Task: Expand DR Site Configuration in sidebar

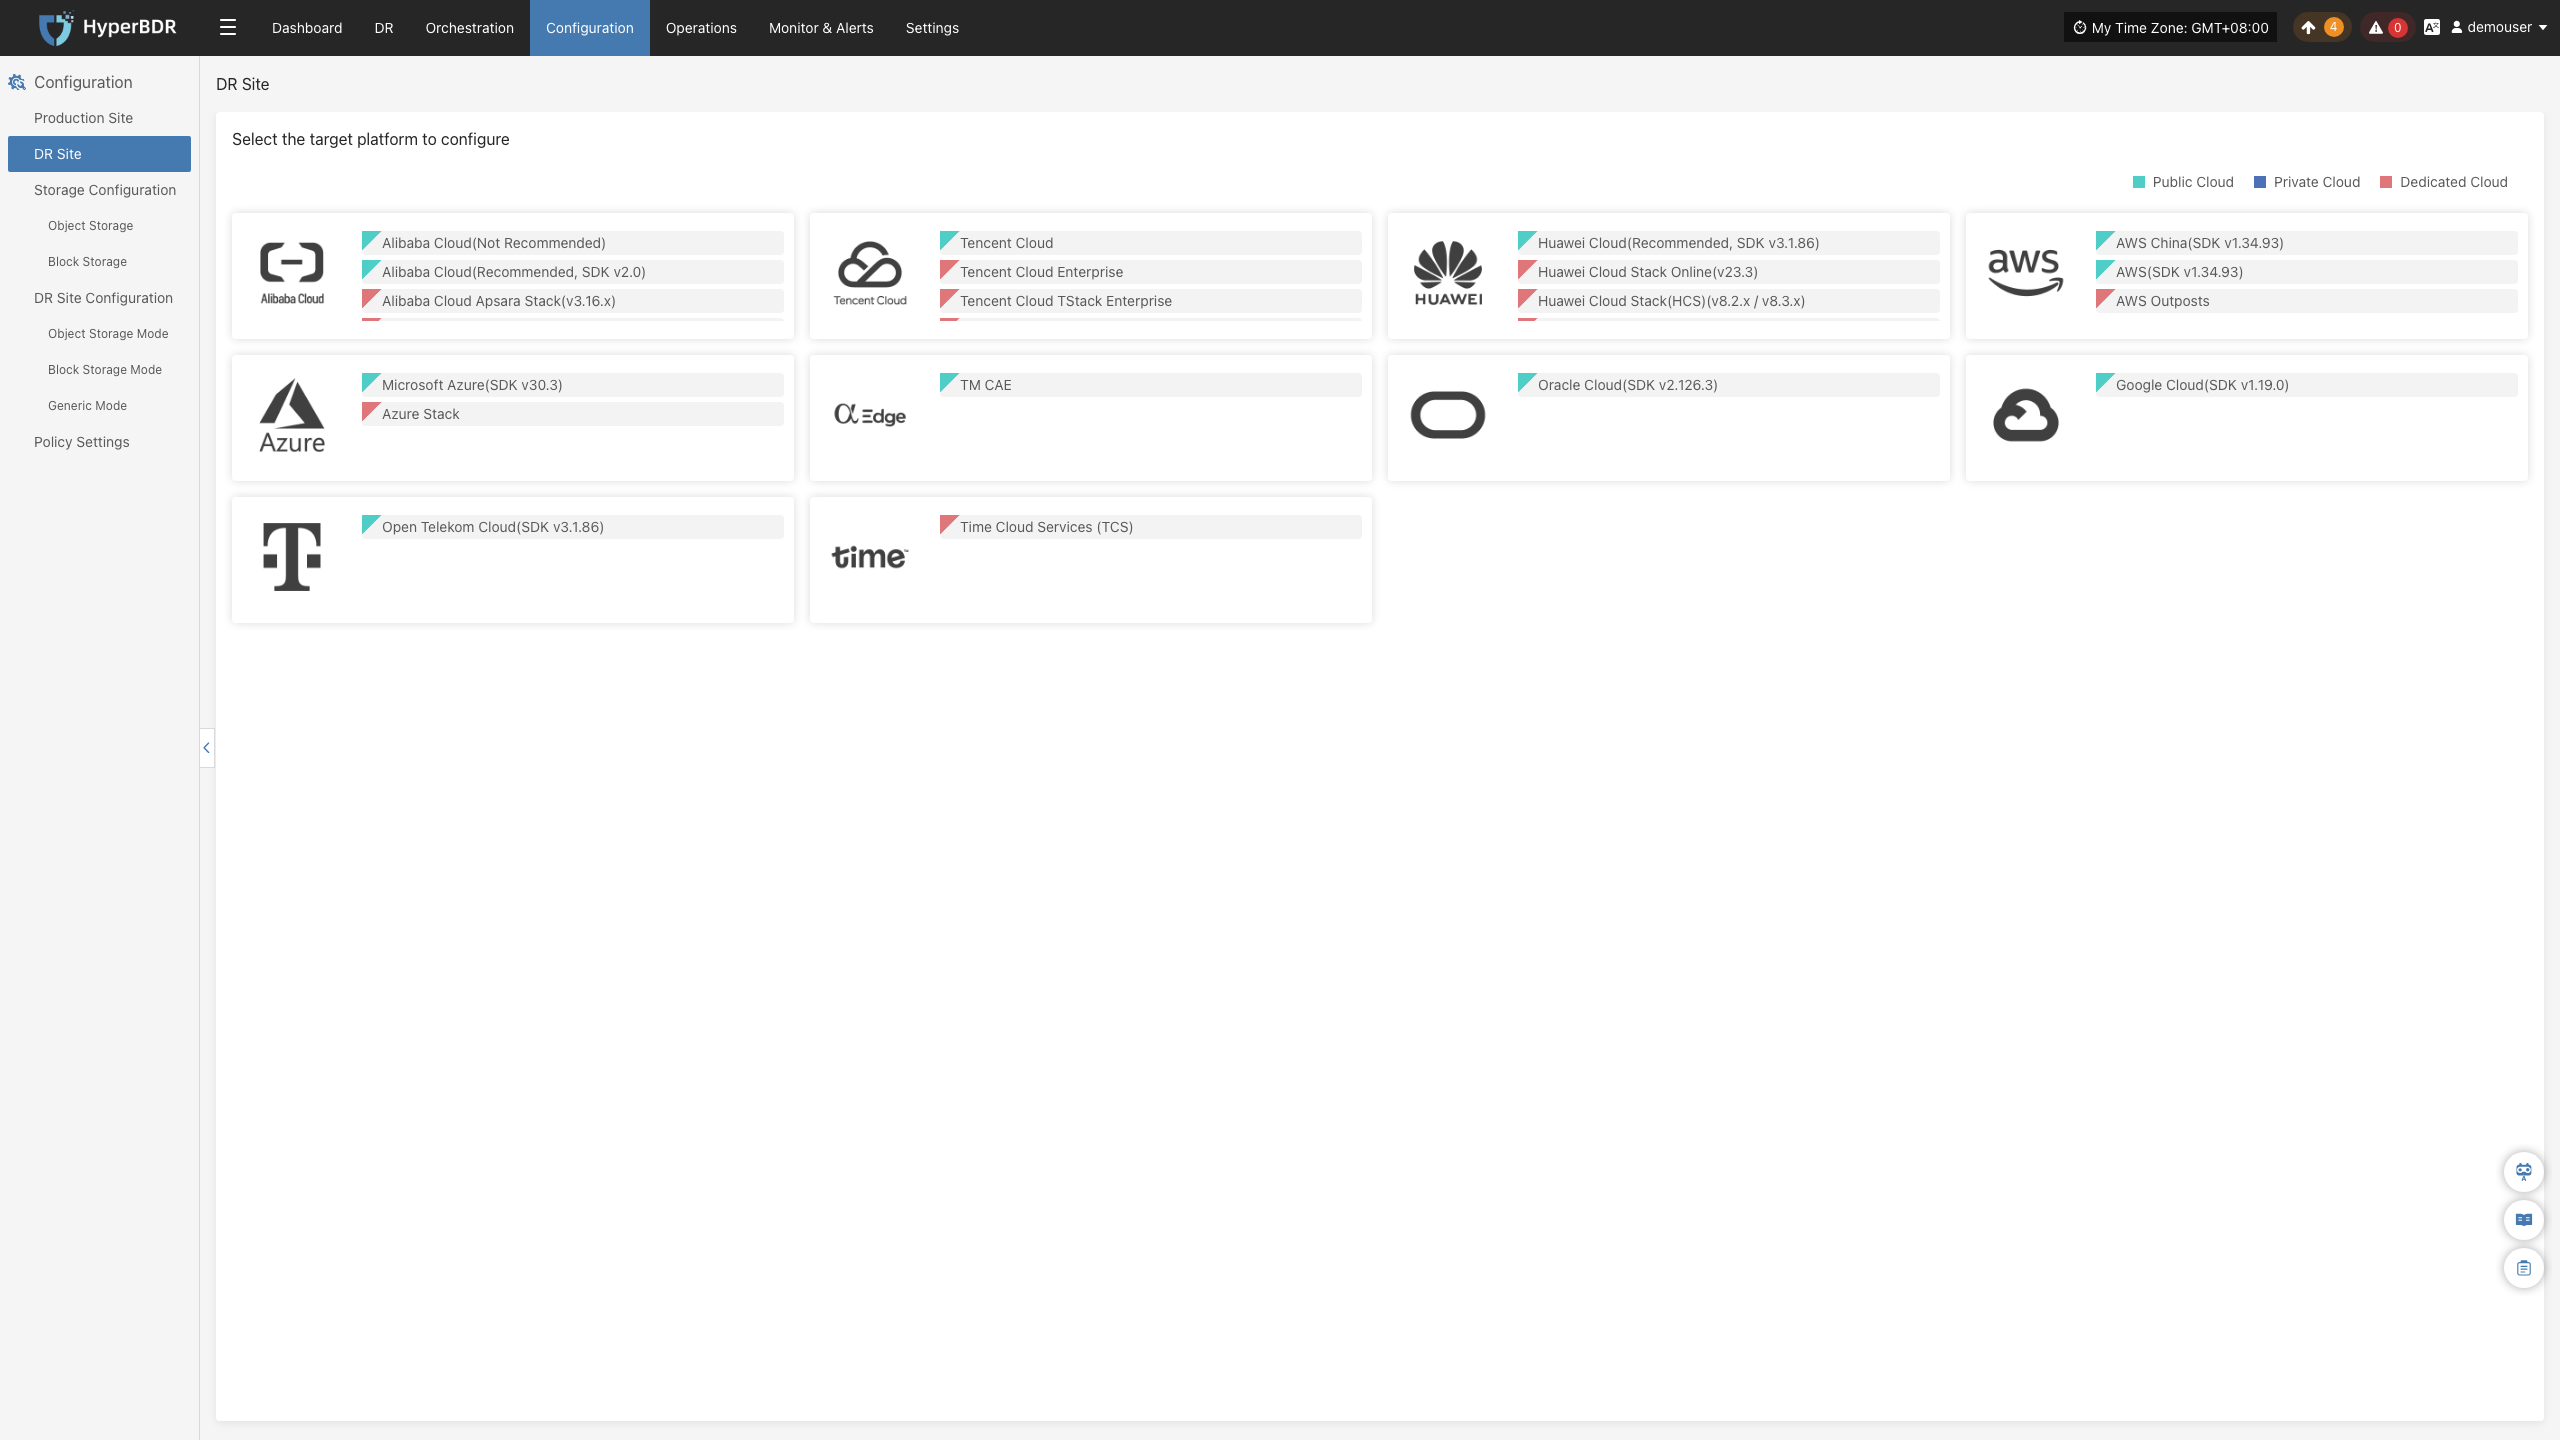Action: [99, 298]
